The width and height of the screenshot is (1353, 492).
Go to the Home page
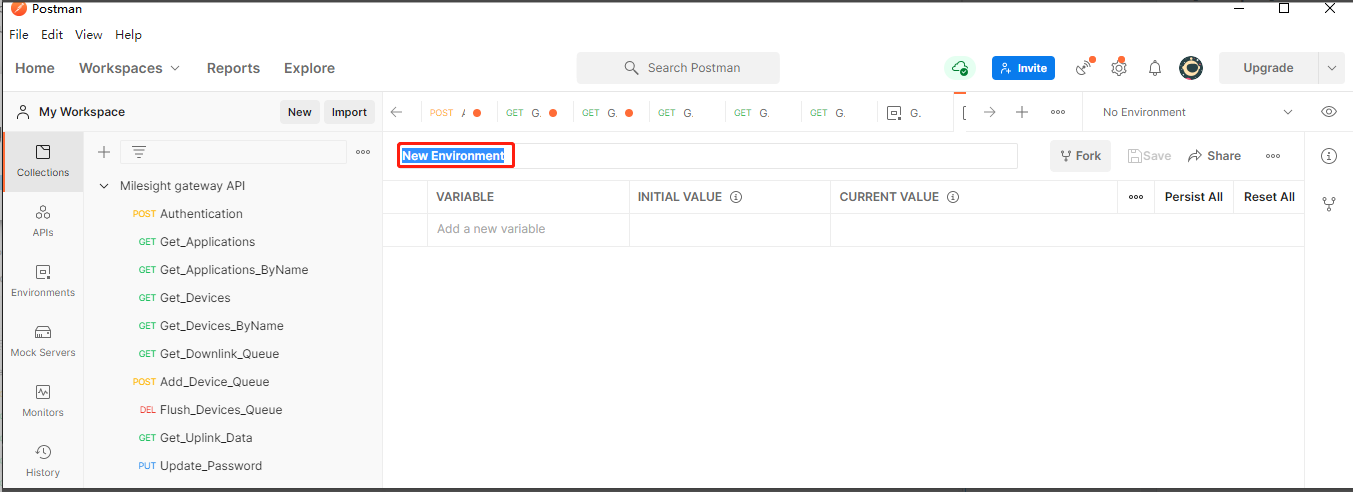[x=35, y=68]
